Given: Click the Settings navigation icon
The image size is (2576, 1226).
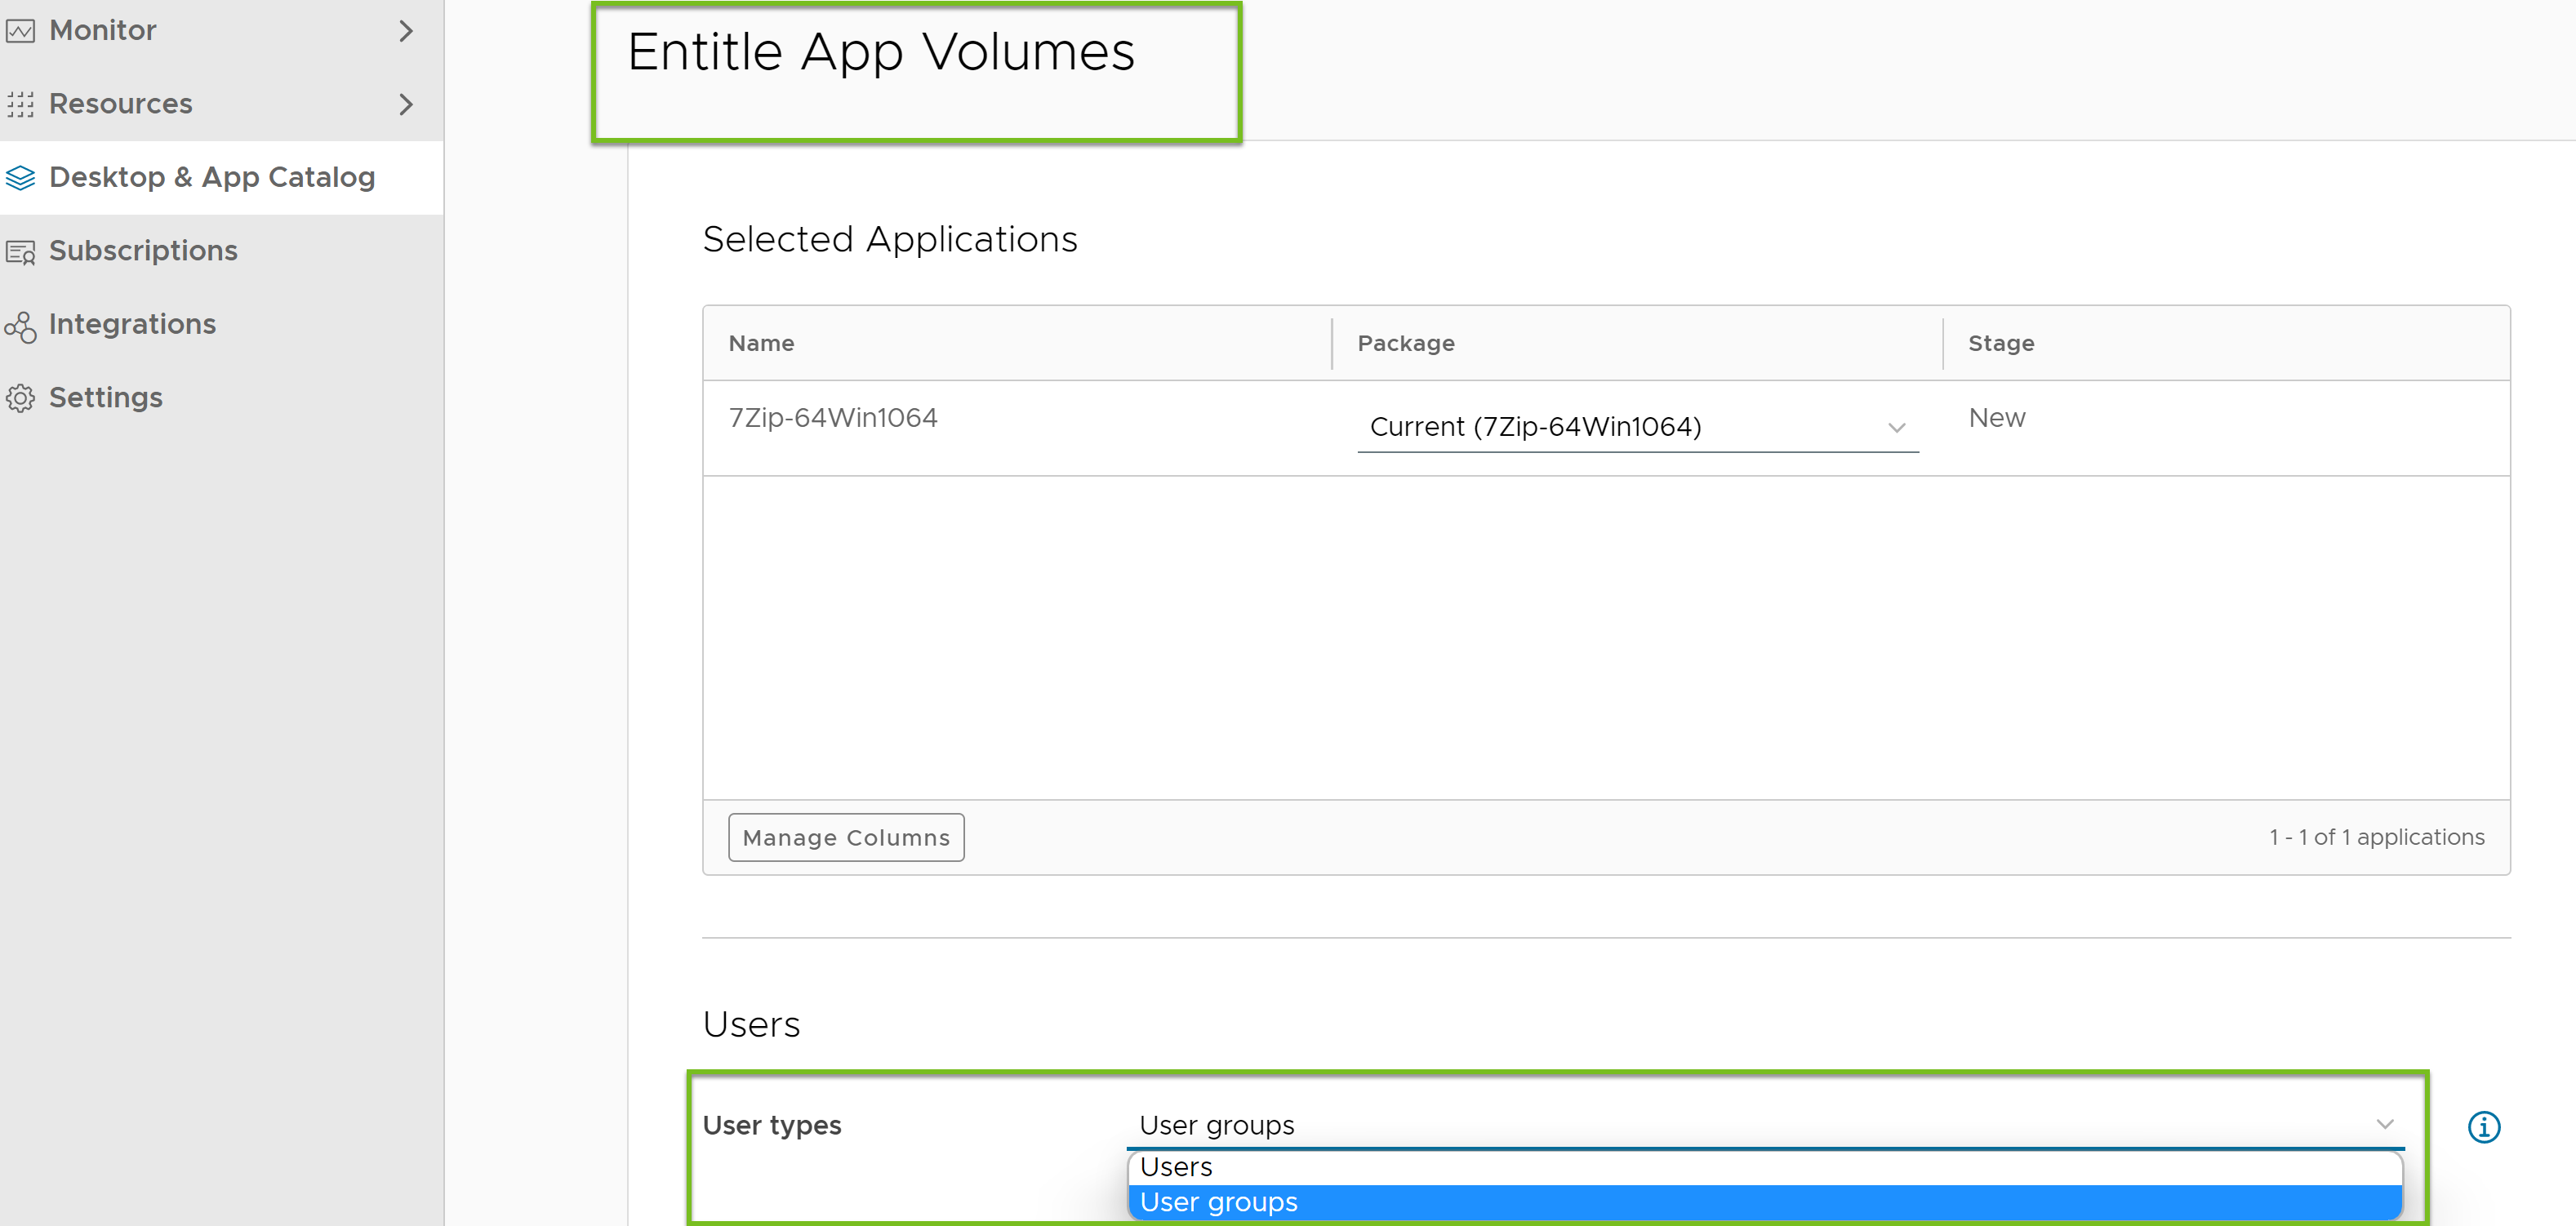Looking at the screenshot, I should point(23,396).
